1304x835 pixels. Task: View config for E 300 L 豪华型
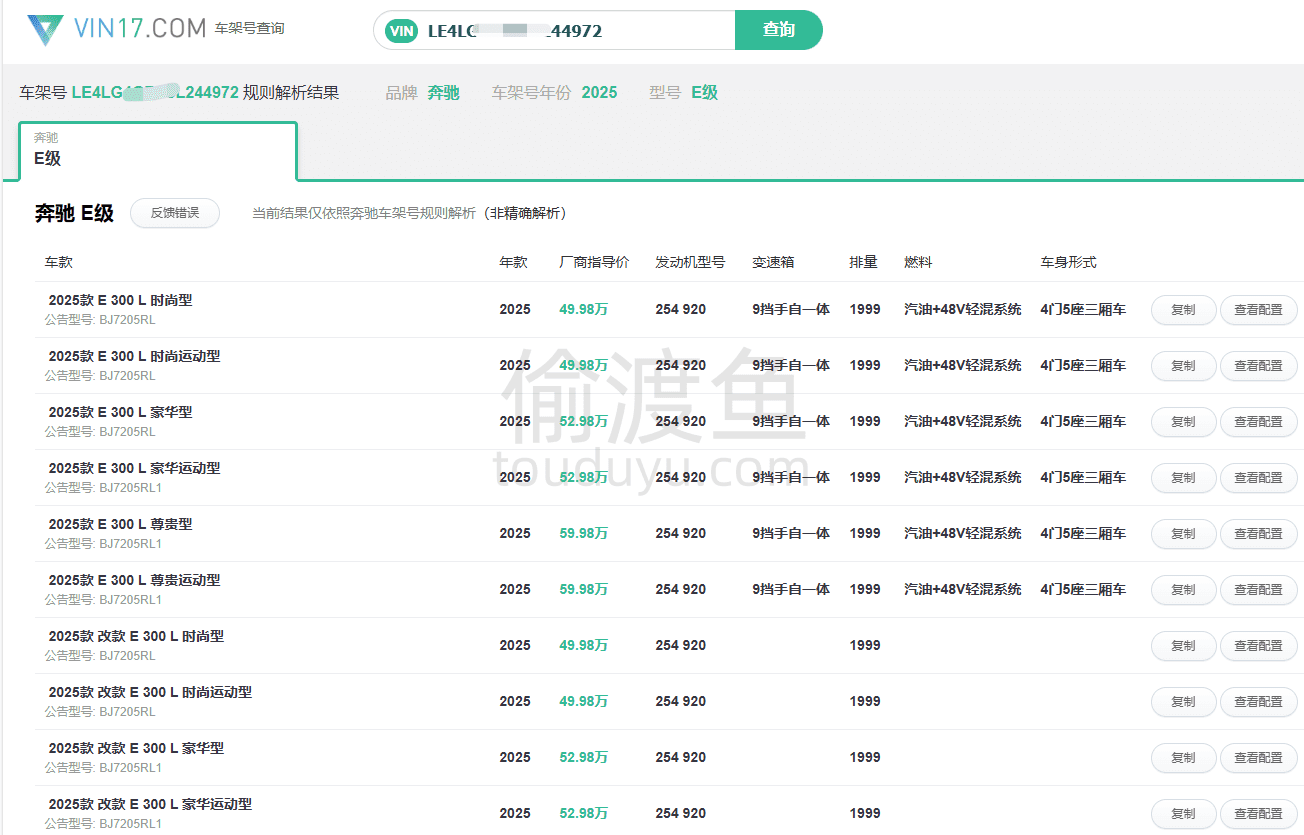[x=1258, y=422]
